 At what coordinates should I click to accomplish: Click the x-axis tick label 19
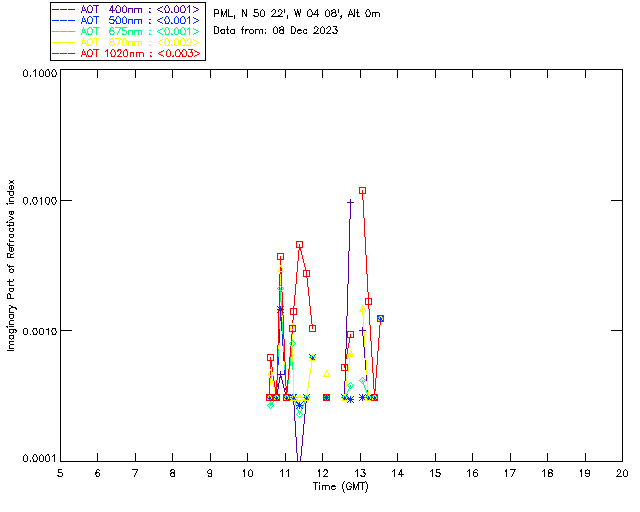pos(585,473)
